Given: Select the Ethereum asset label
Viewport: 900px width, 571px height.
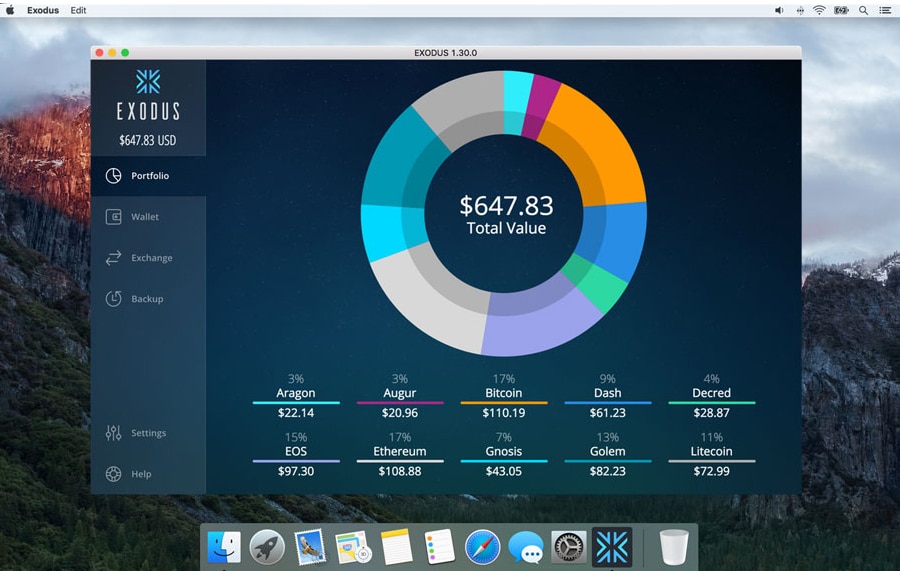Looking at the screenshot, I should [x=400, y=451].
